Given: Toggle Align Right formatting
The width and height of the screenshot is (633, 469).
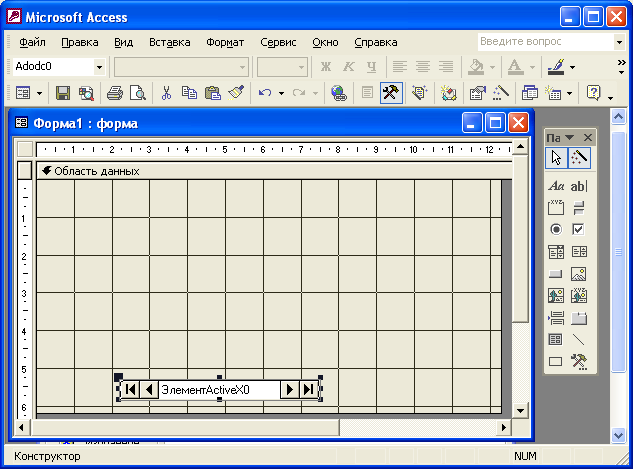Looking at the screenshot, I should tap(446, 67).
